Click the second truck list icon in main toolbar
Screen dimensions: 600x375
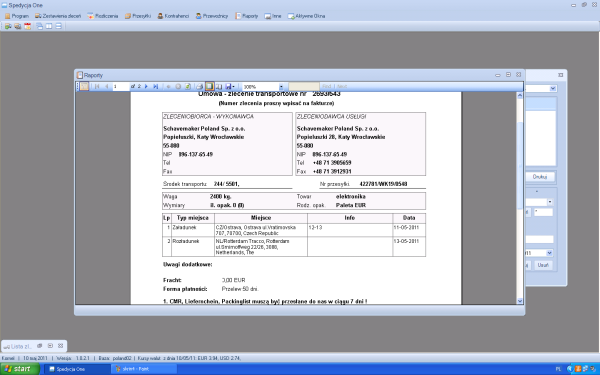pyautogui.click(x=18, y=26)
